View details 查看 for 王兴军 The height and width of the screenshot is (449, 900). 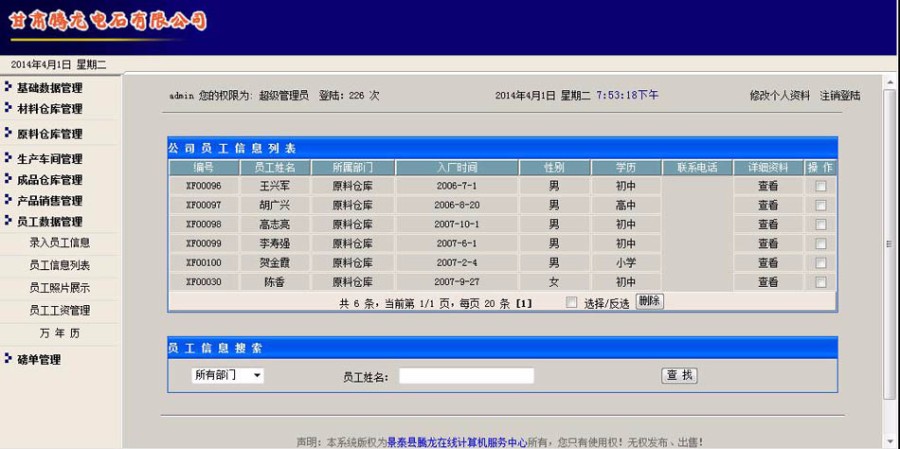(767, 186)
